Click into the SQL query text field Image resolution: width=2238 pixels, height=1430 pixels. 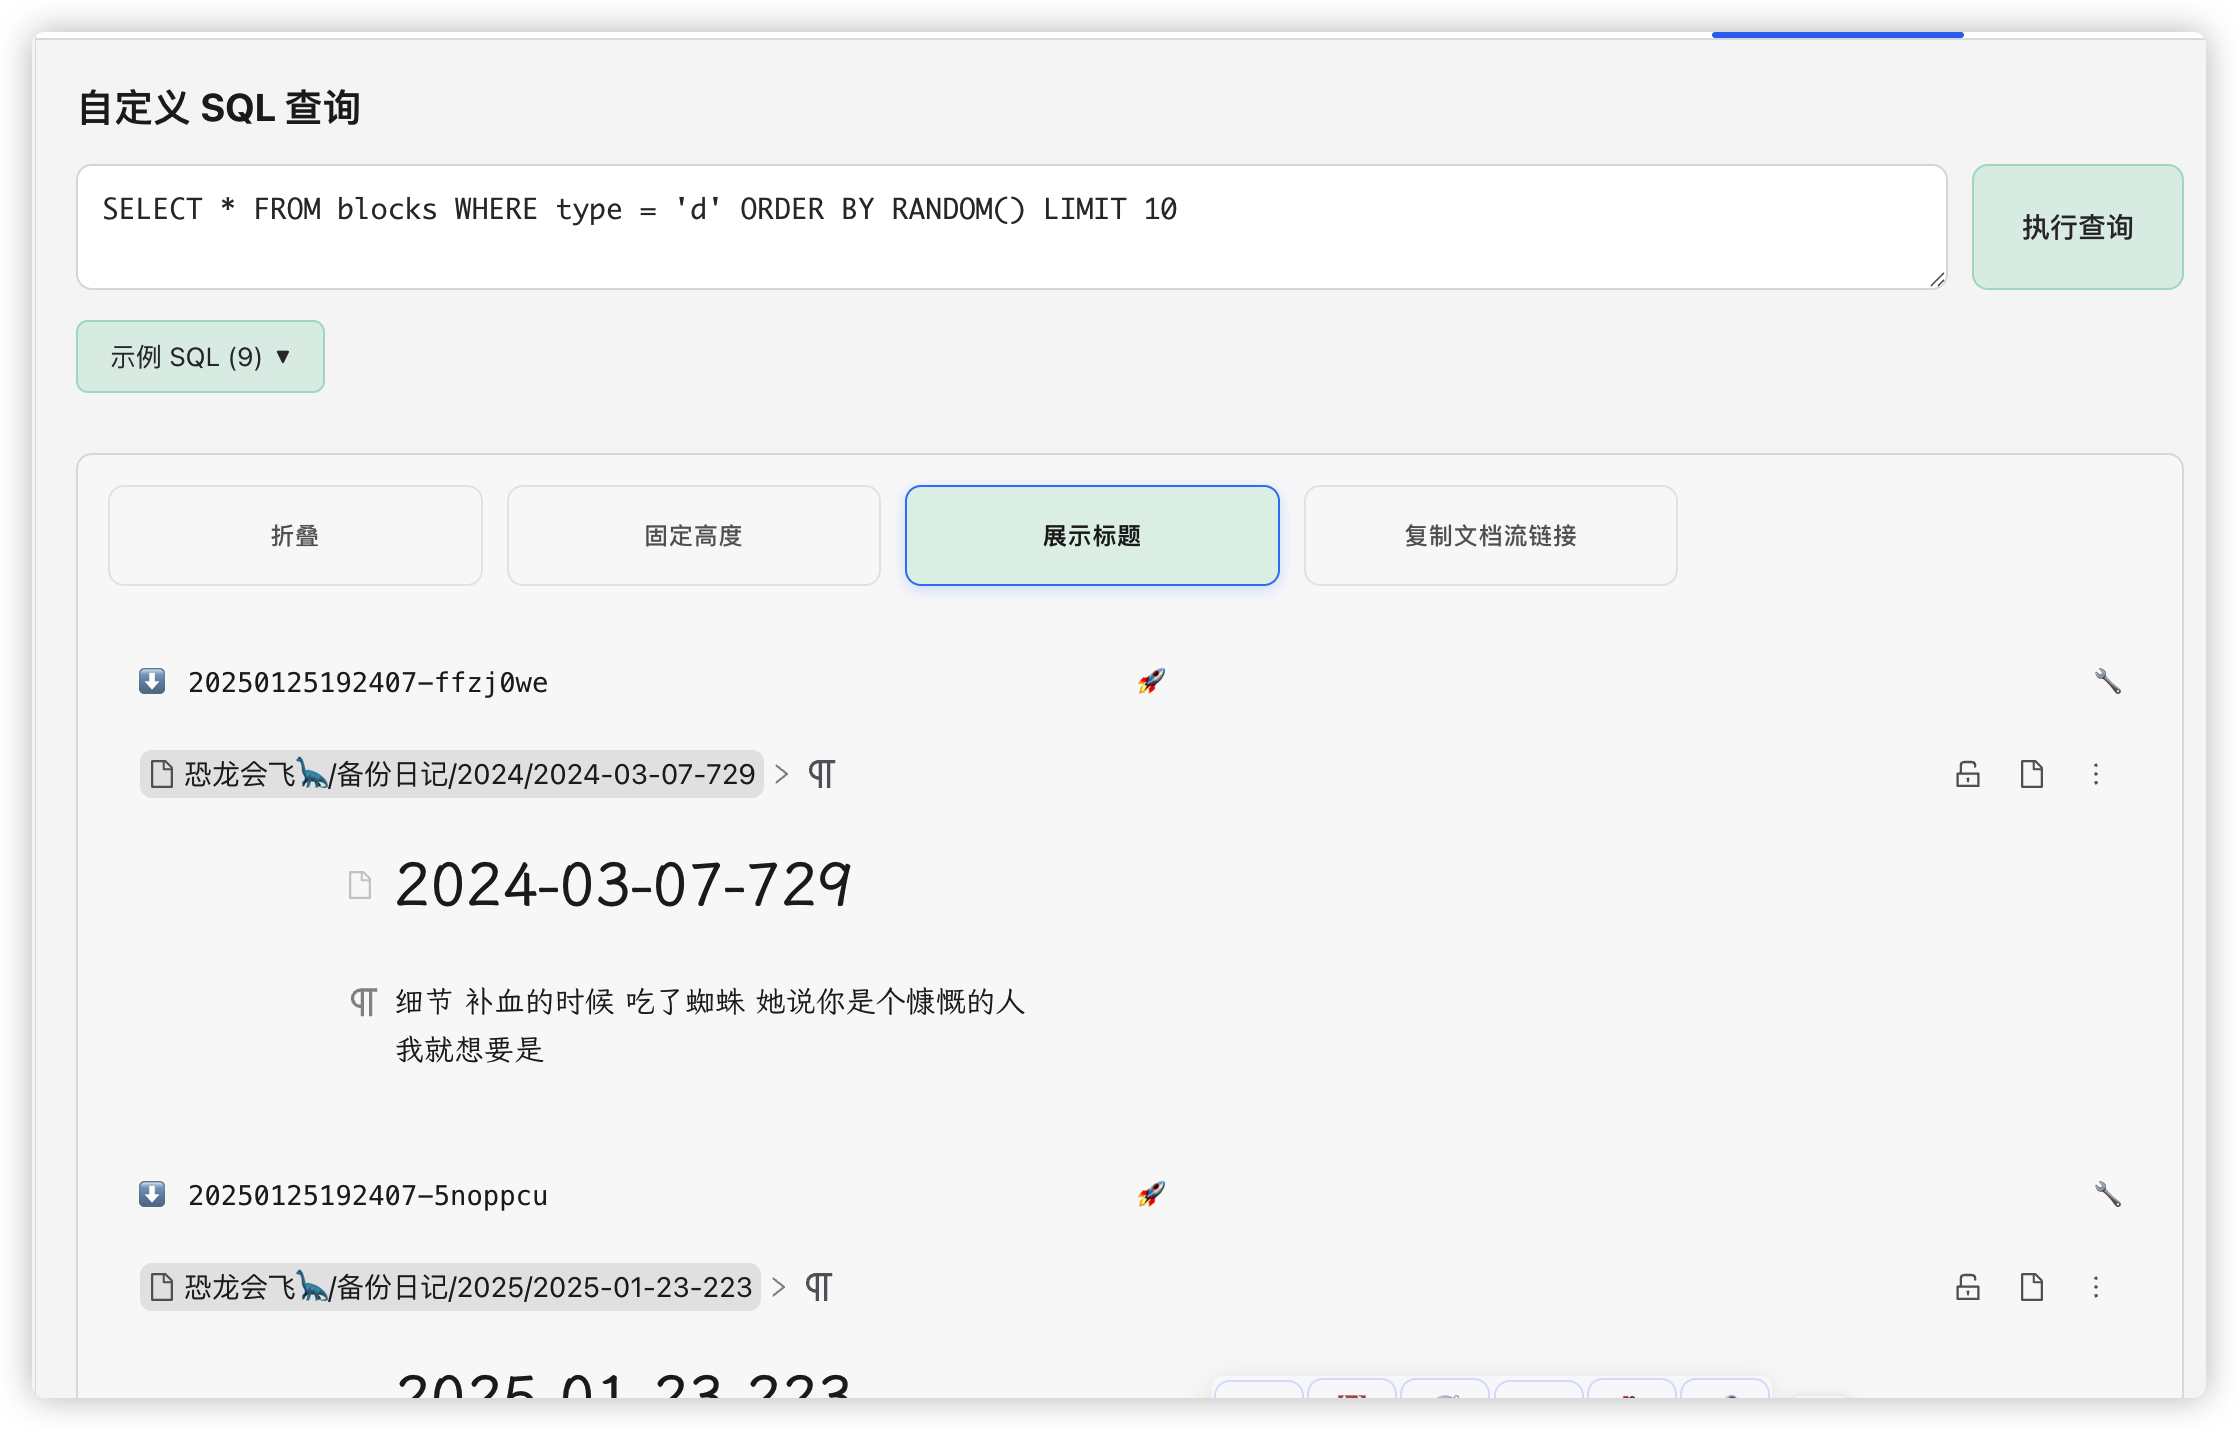pos(1010,228)
